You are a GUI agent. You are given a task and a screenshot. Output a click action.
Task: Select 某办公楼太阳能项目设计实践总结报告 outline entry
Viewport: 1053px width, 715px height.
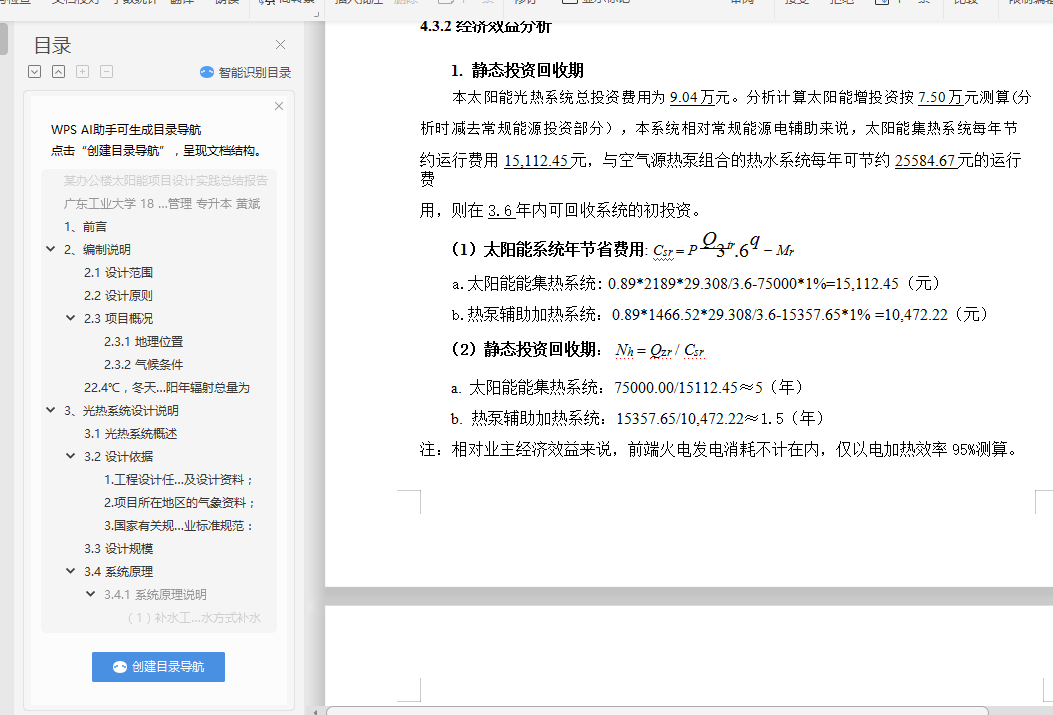click(165, 181)
